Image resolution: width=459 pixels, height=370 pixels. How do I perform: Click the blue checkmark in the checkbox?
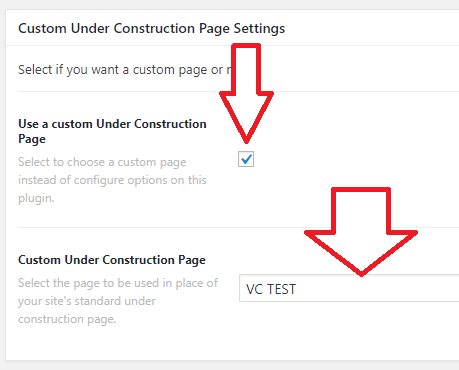coord(246,159)
